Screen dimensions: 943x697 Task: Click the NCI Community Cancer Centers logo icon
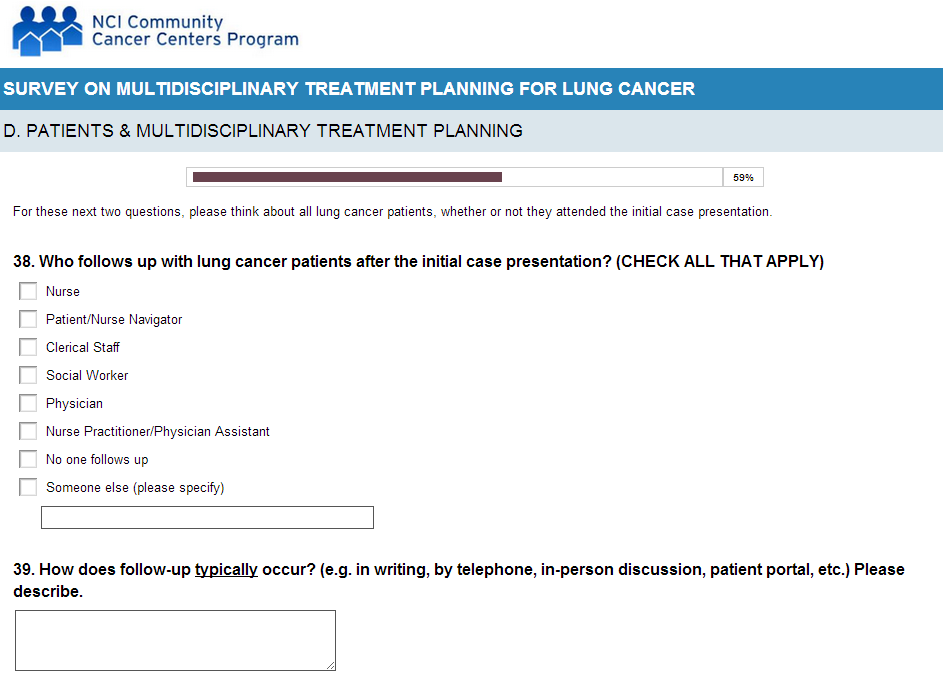(47, 30)
